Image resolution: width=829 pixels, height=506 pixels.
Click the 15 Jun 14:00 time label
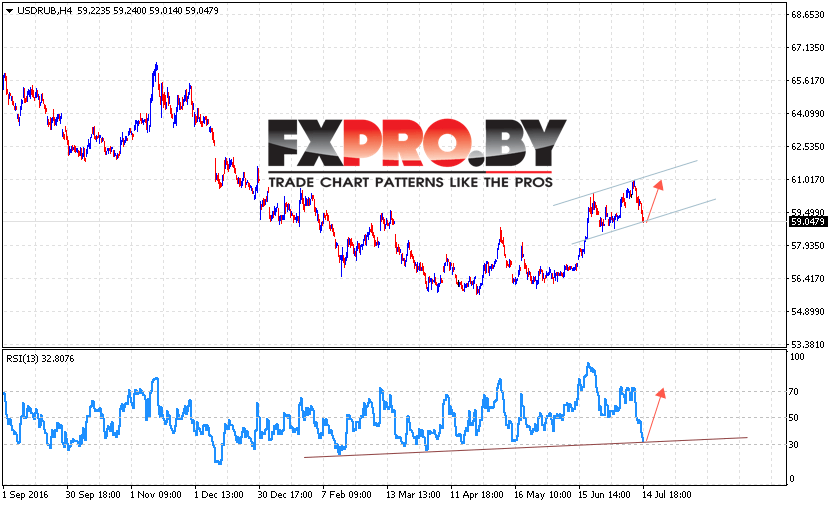[605, 495]
